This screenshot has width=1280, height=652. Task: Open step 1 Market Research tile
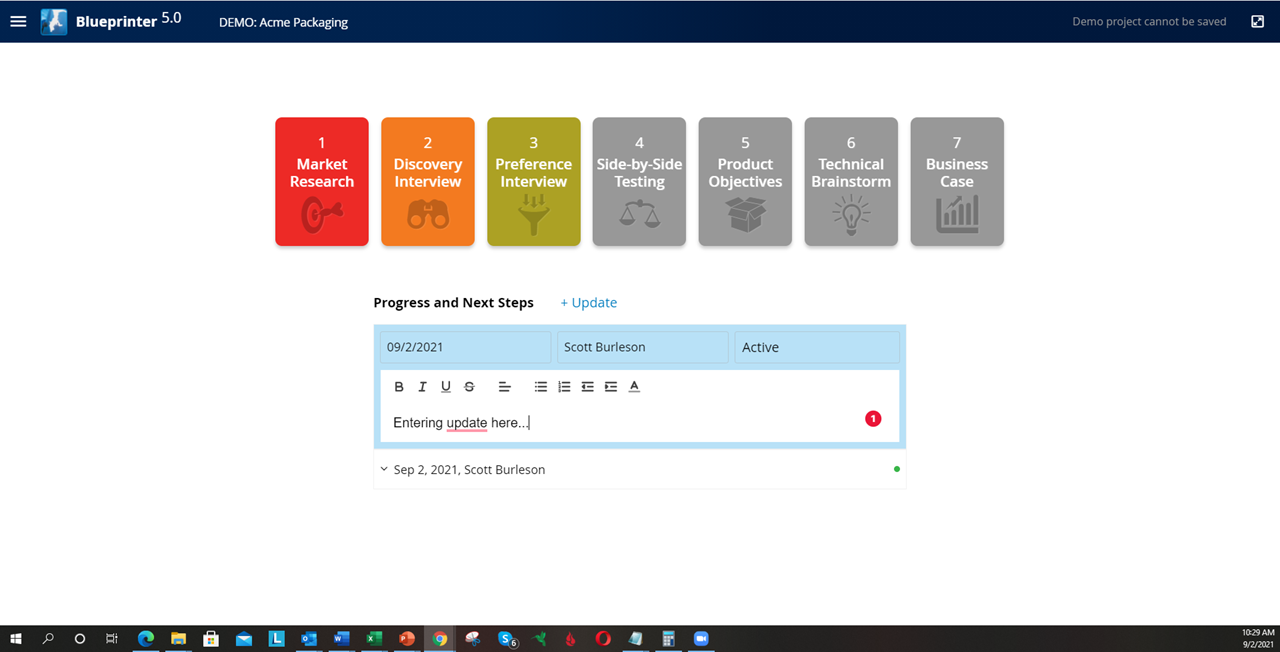[x=322, y=181]
